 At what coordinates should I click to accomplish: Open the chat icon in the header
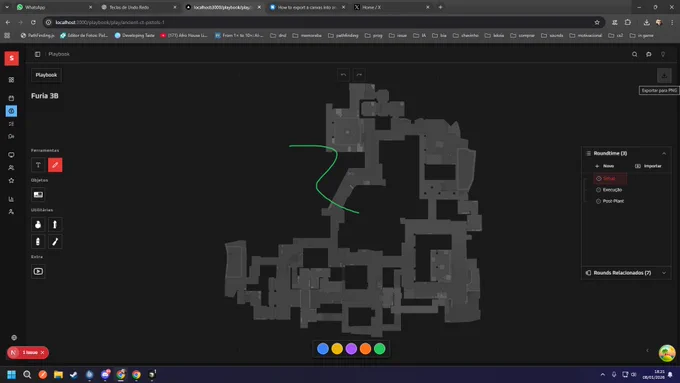tap(649, 54)
